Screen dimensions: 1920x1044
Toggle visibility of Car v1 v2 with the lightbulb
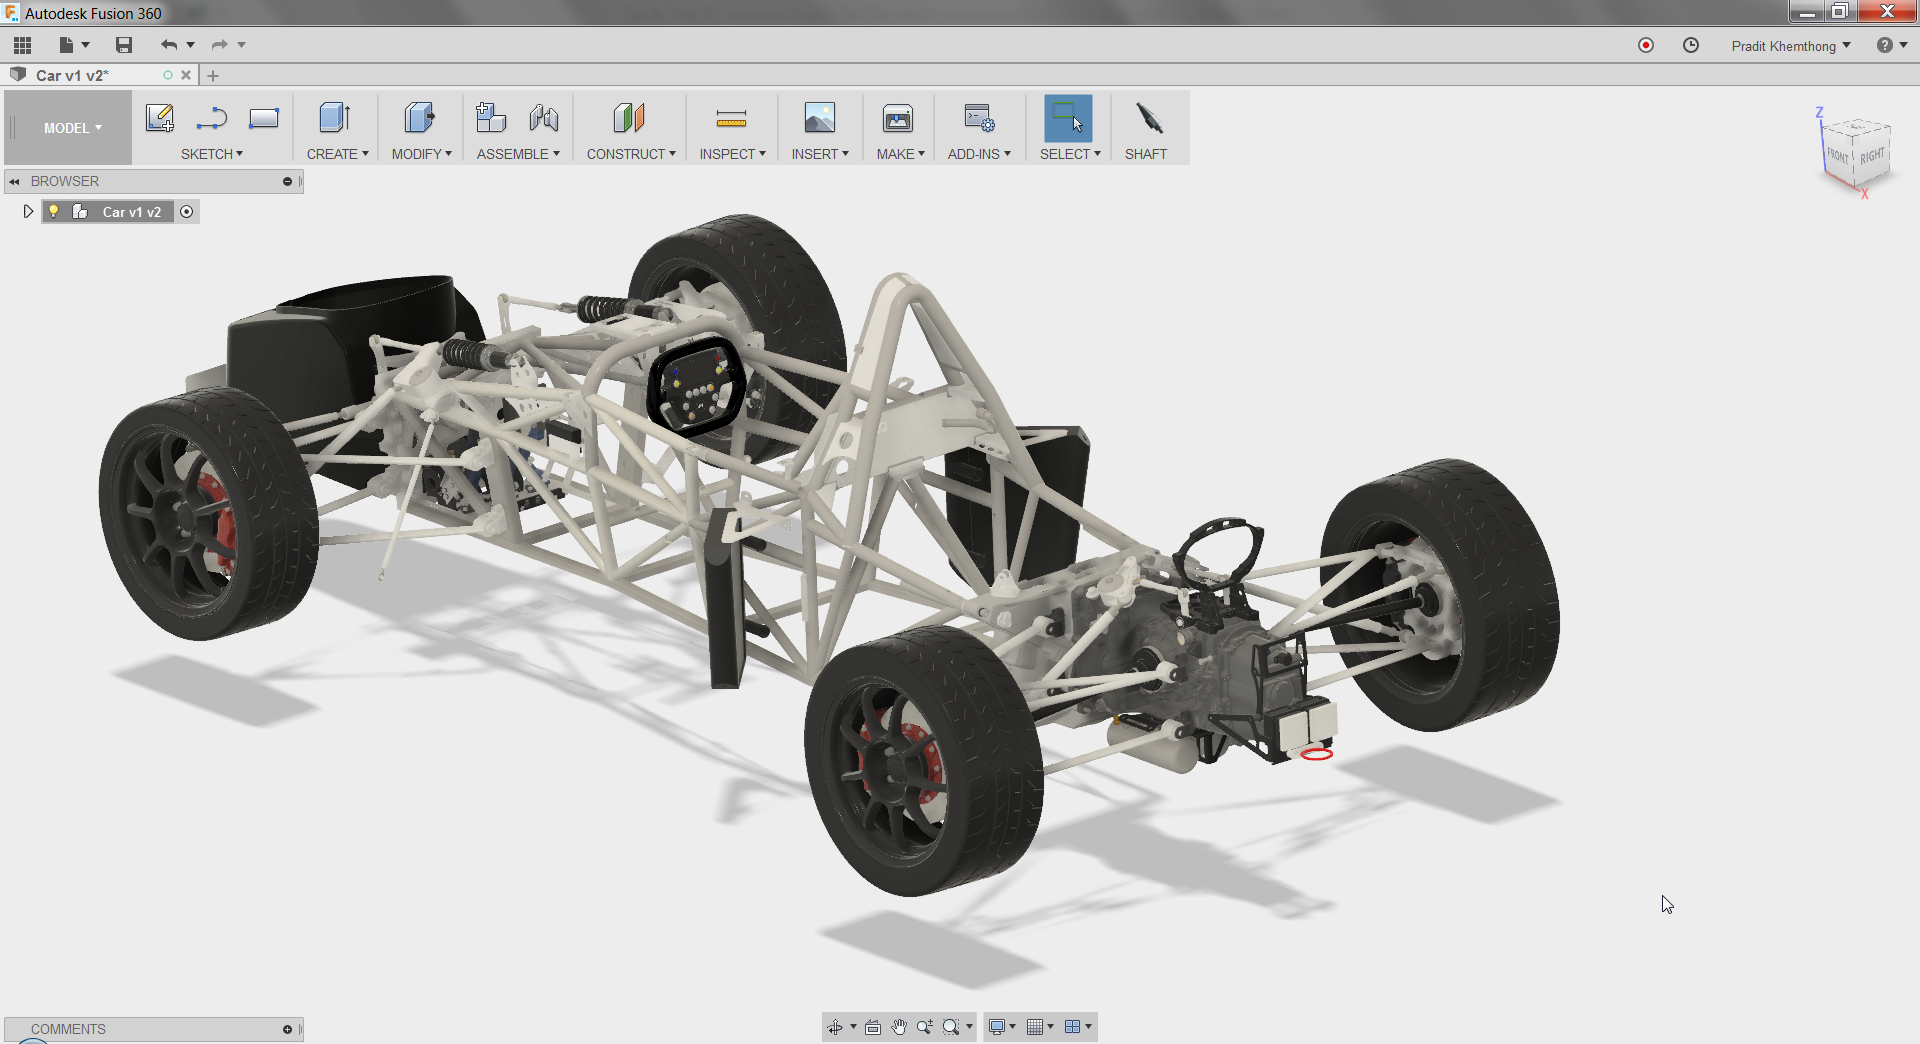click(x=54, y=211)
